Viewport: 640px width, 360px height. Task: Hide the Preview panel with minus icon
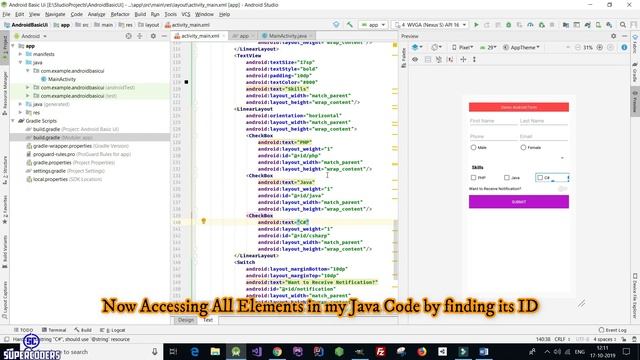tap(624, 36)
